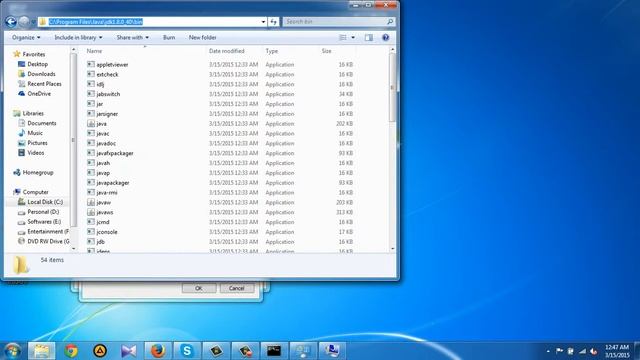Select the javafxpackager file
Image resolution: width=640 pixels, height=360 pixels.
click(115, 153)
